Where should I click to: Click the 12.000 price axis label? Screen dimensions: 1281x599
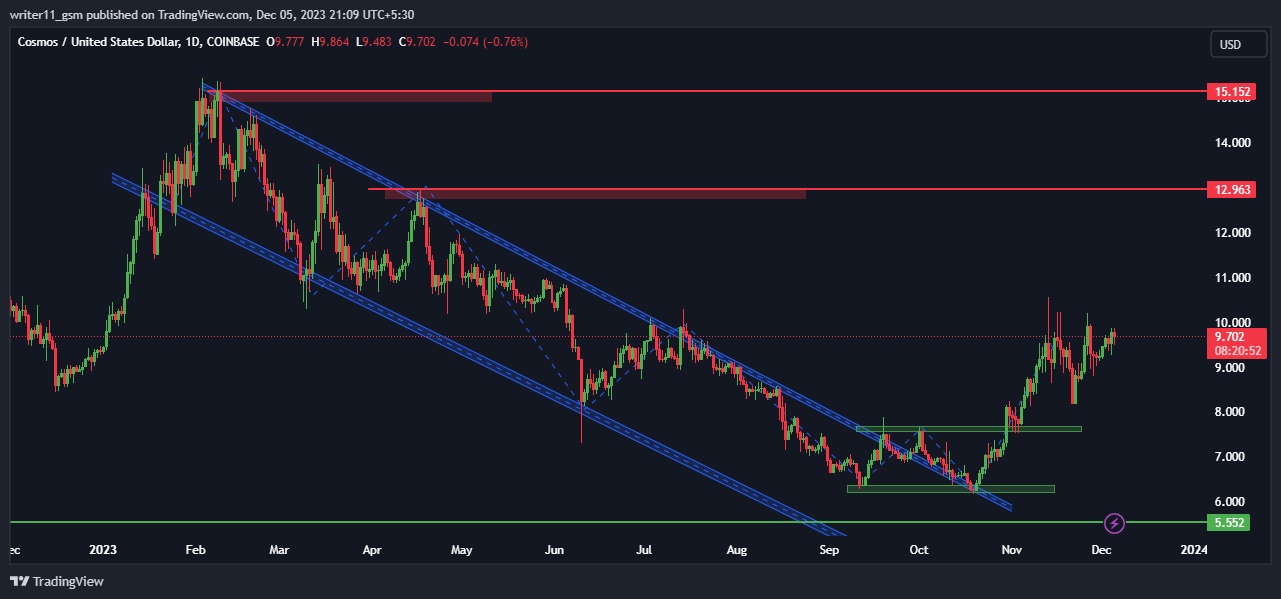coord(1234,233)
